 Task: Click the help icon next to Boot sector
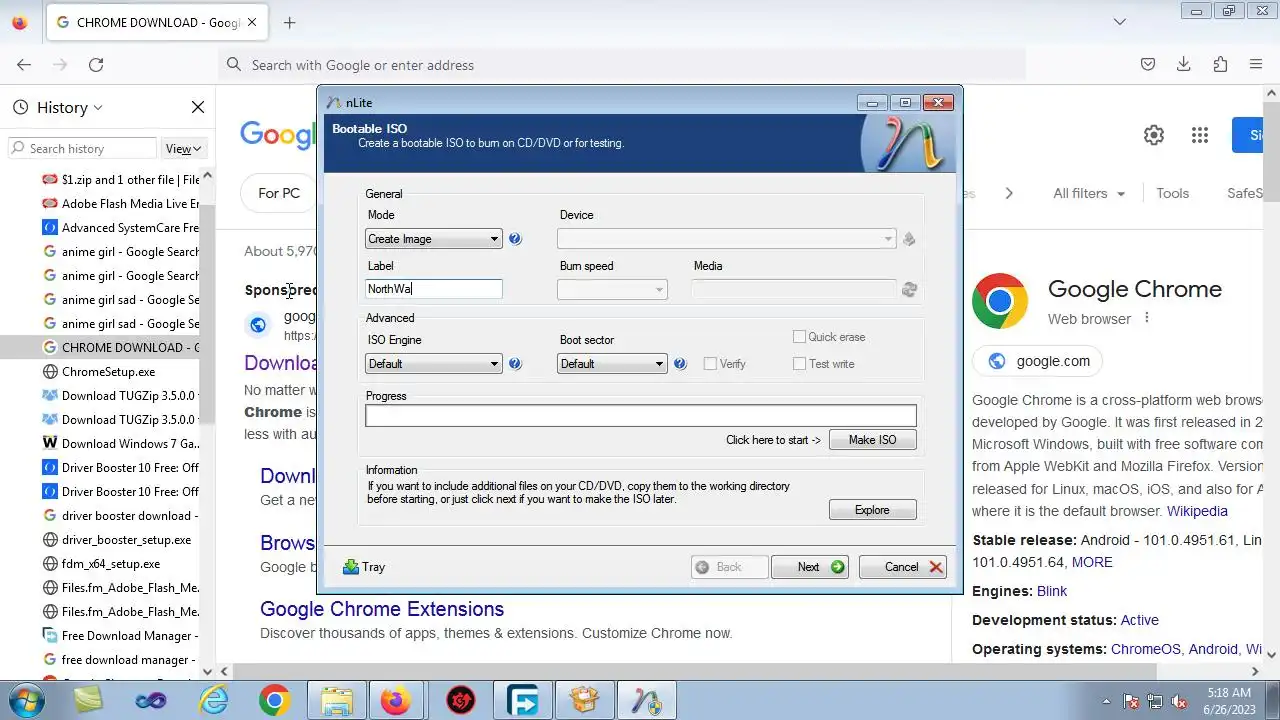click(x=680, y=364)
